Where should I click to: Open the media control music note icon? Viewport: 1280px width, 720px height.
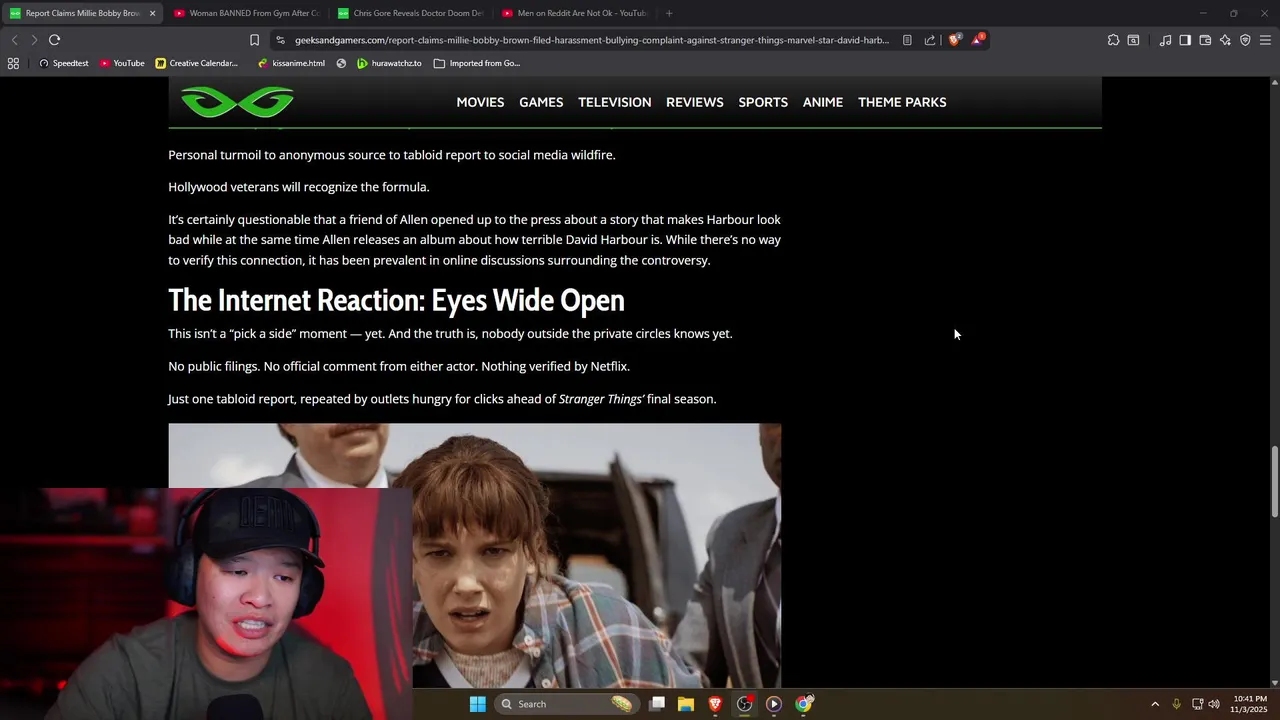click(1165, 40)
